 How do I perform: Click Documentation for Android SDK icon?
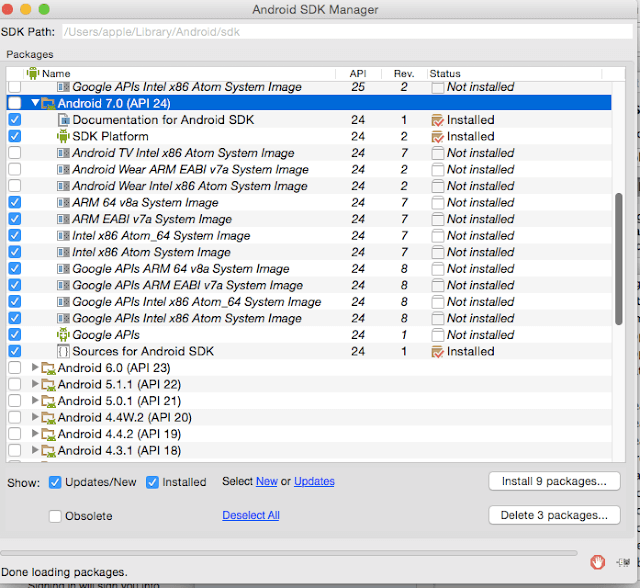tap(63, 120)
